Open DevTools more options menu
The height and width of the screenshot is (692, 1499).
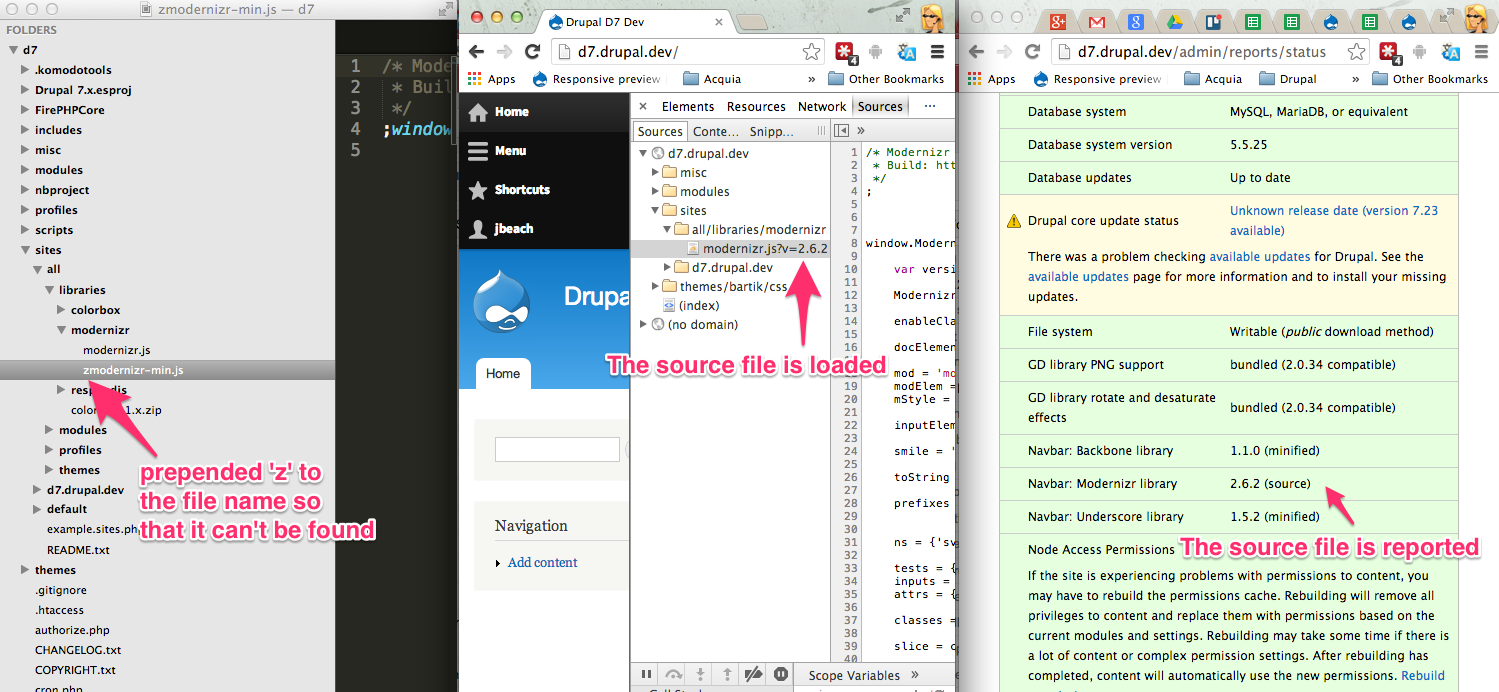pos(930,106)
